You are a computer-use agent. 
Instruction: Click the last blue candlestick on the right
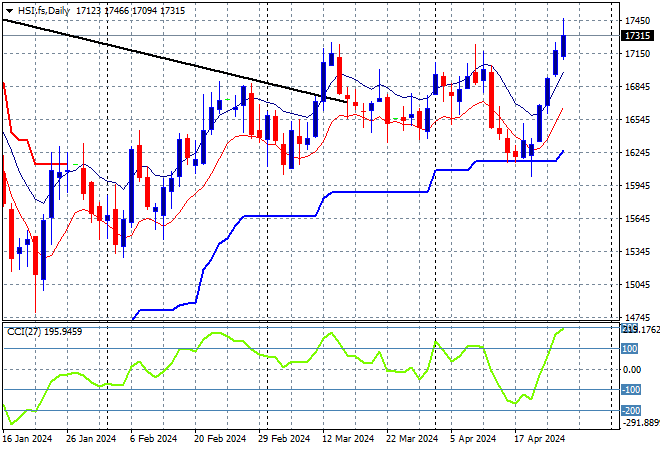coord(564,45)
